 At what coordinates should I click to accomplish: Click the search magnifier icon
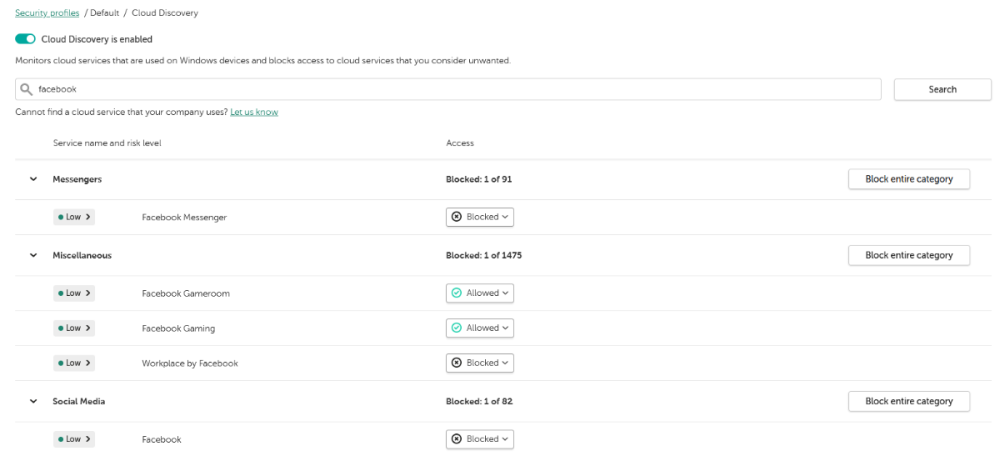click(26, 89)
